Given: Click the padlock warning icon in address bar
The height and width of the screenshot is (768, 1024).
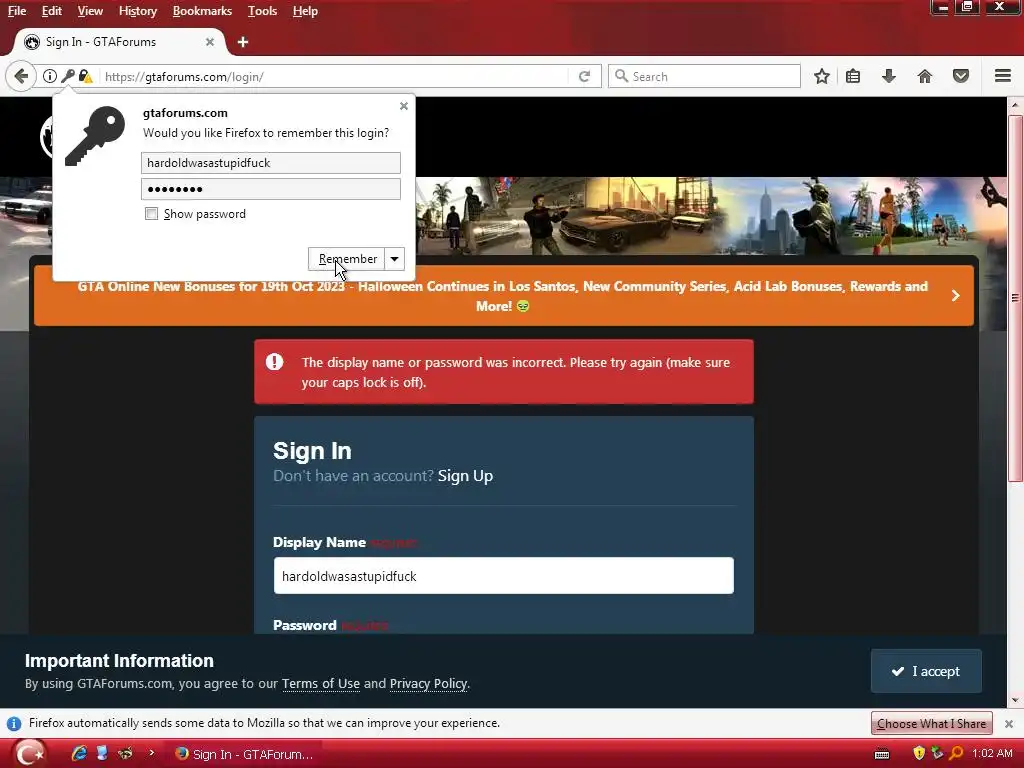Looking at the screenshot, I should pyautogui.click(x=86, y=76).
